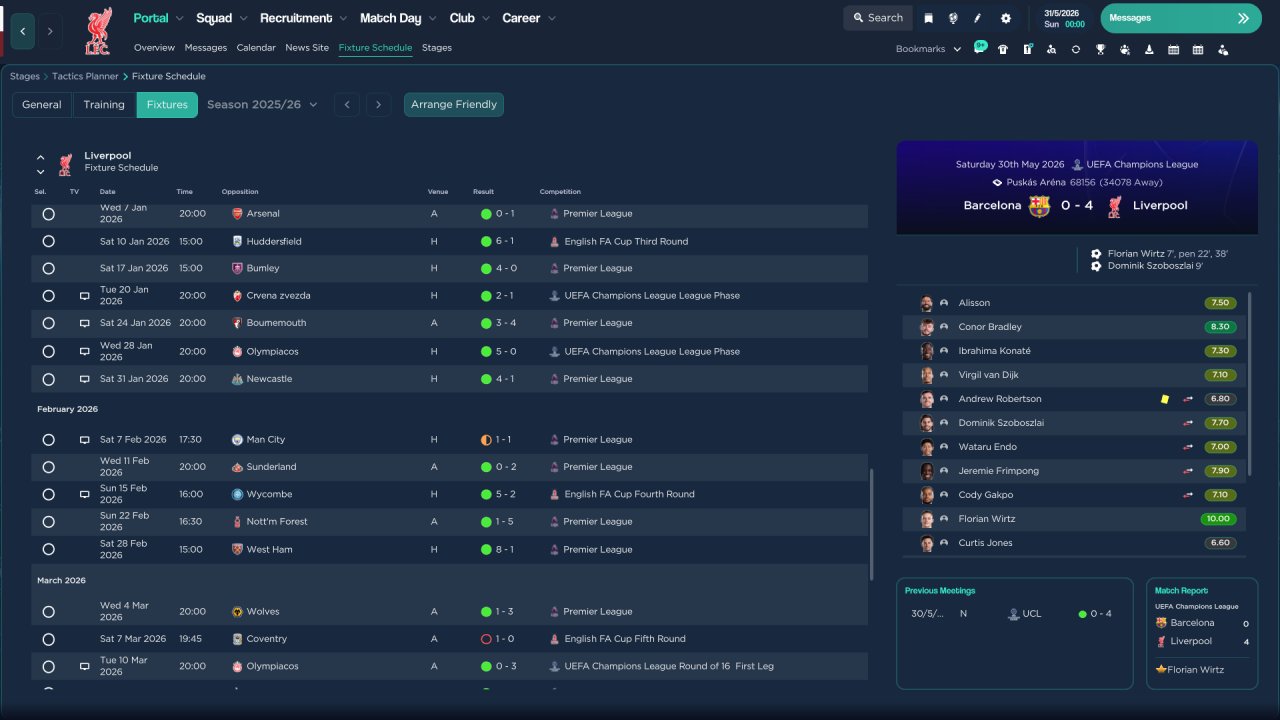
Task: Click the trophy icon in bookmarks bar
Action: (x=1100, y=49)
